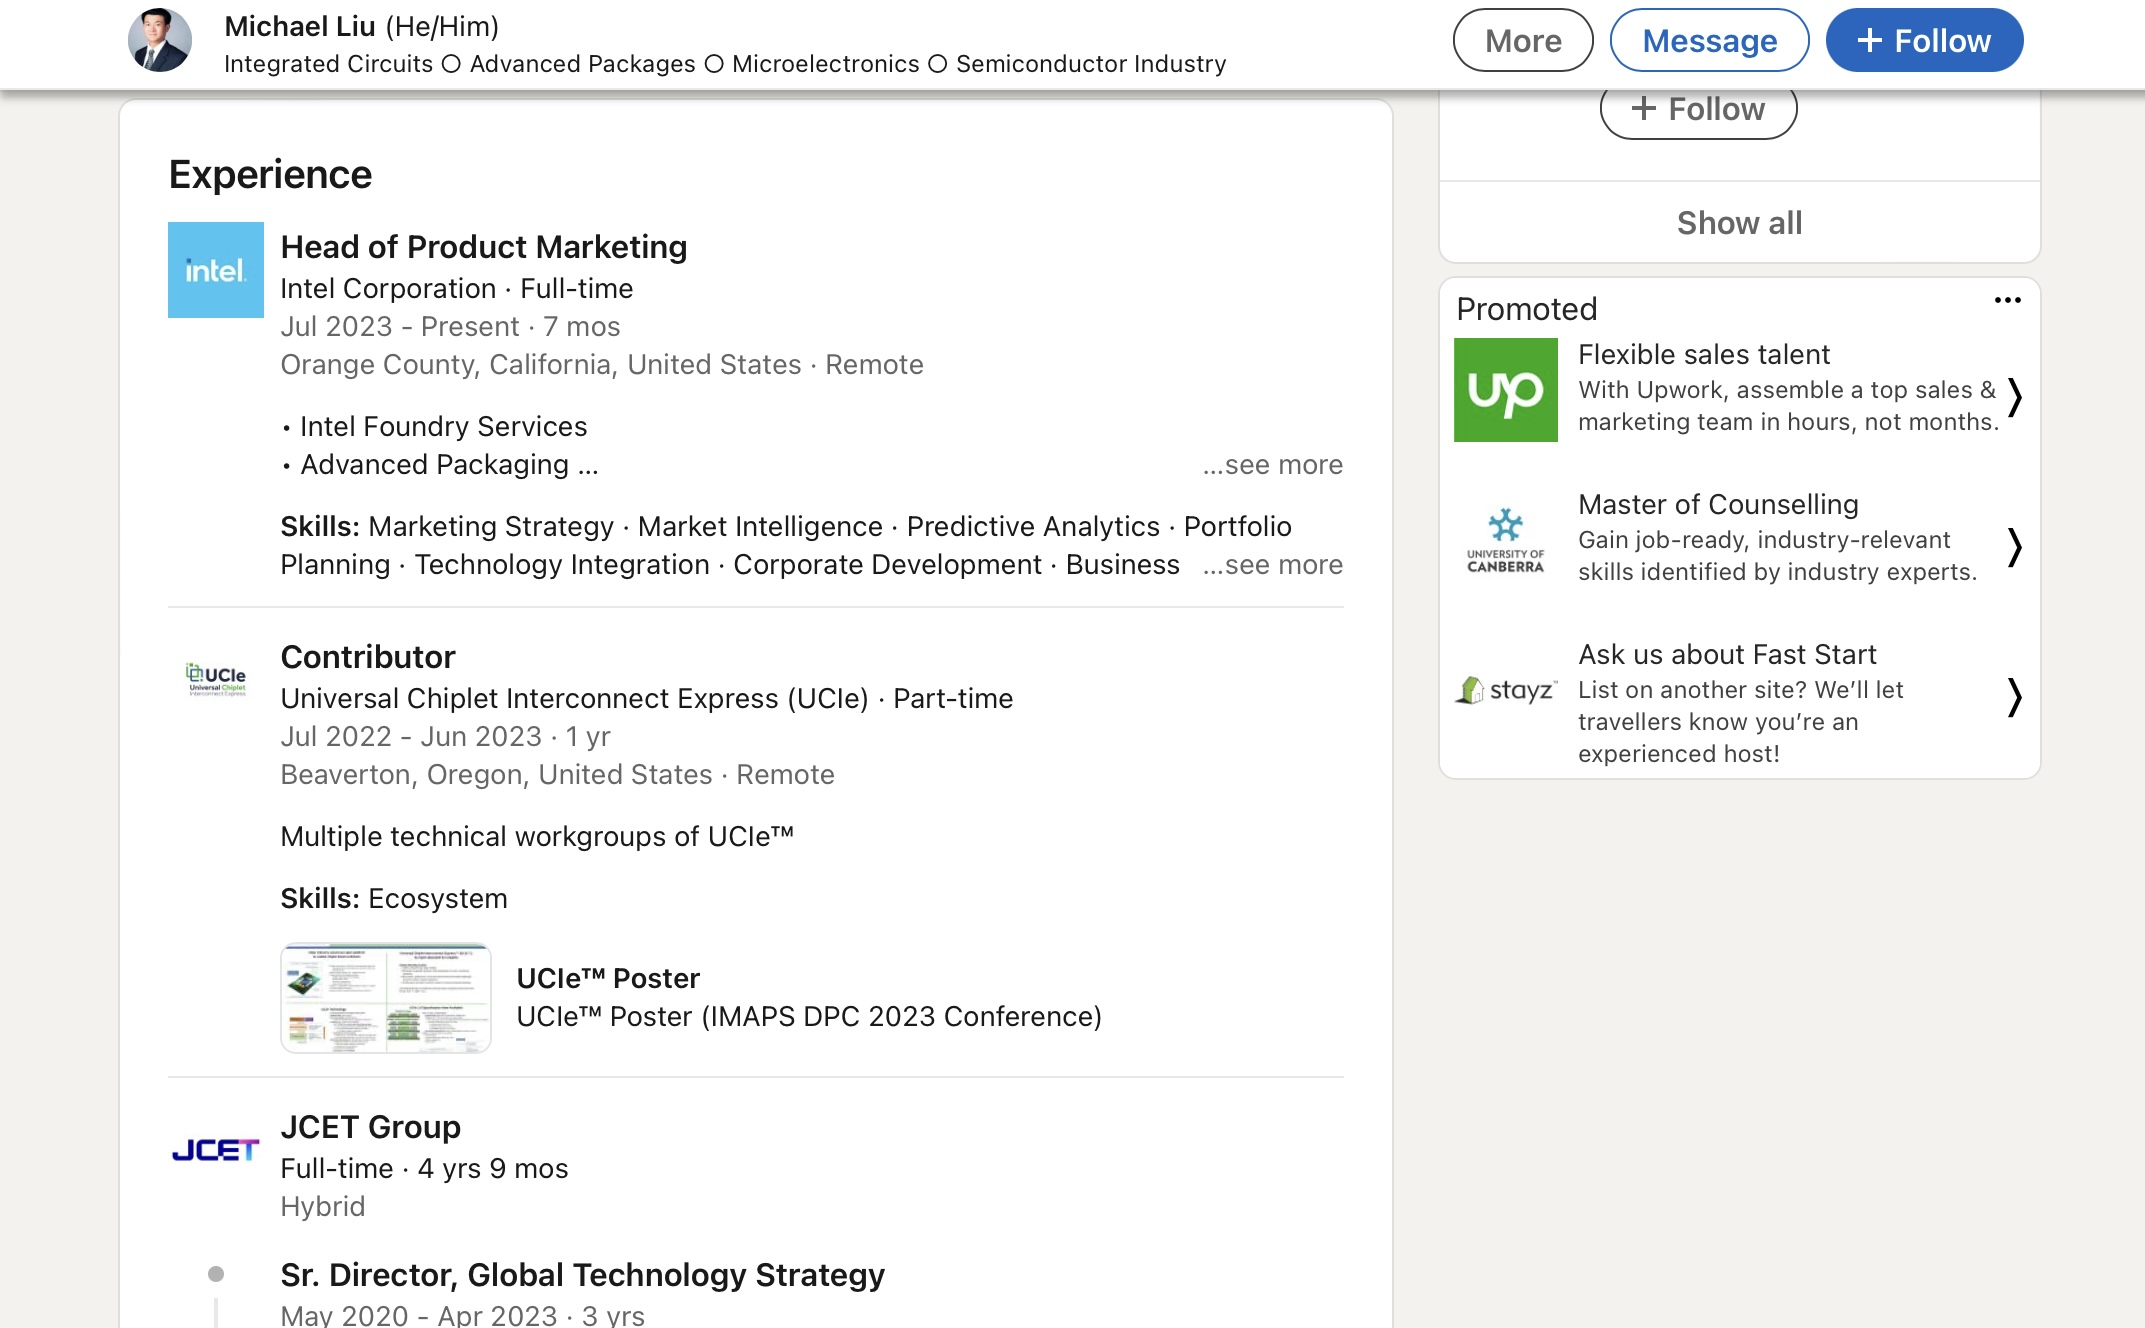Open the Promoted three-dot options menu
The height and width of the screenshot is (1328, 2145).
(2008, 300)
